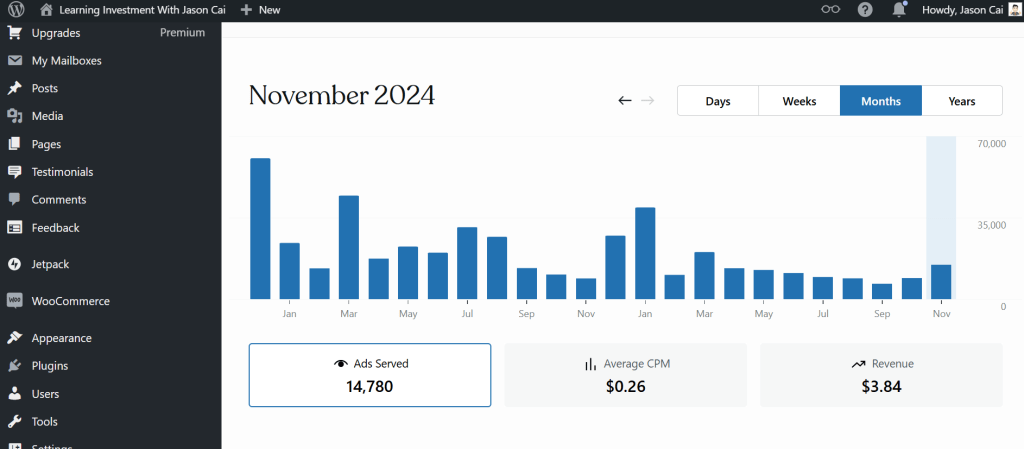Open the Reader glasses icon
This screenshot has width=1024, height=449.
point(831,9)
